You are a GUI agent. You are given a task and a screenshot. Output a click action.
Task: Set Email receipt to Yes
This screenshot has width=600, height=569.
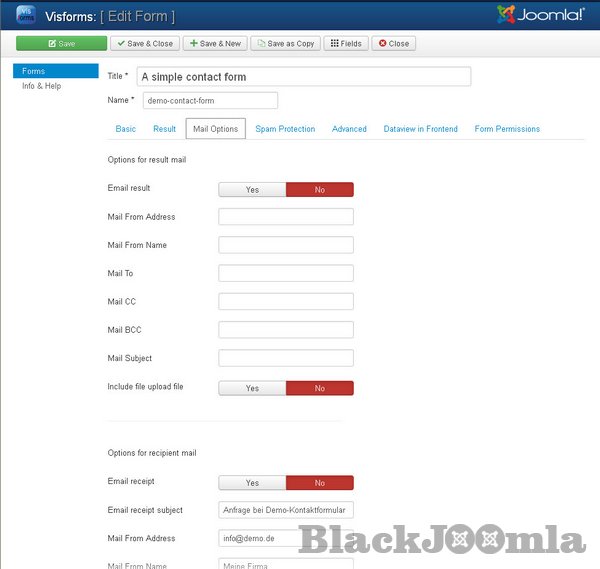[x=252, y=482]
